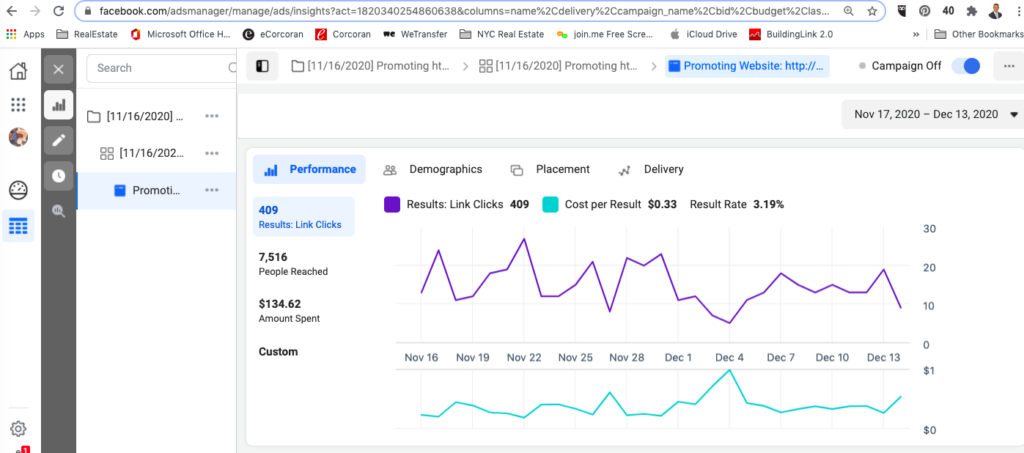The height and width of the screenshot is (453, 1024).
Task: Go to the Facebook home icon in the sidebar
Action: pos(18,70)
